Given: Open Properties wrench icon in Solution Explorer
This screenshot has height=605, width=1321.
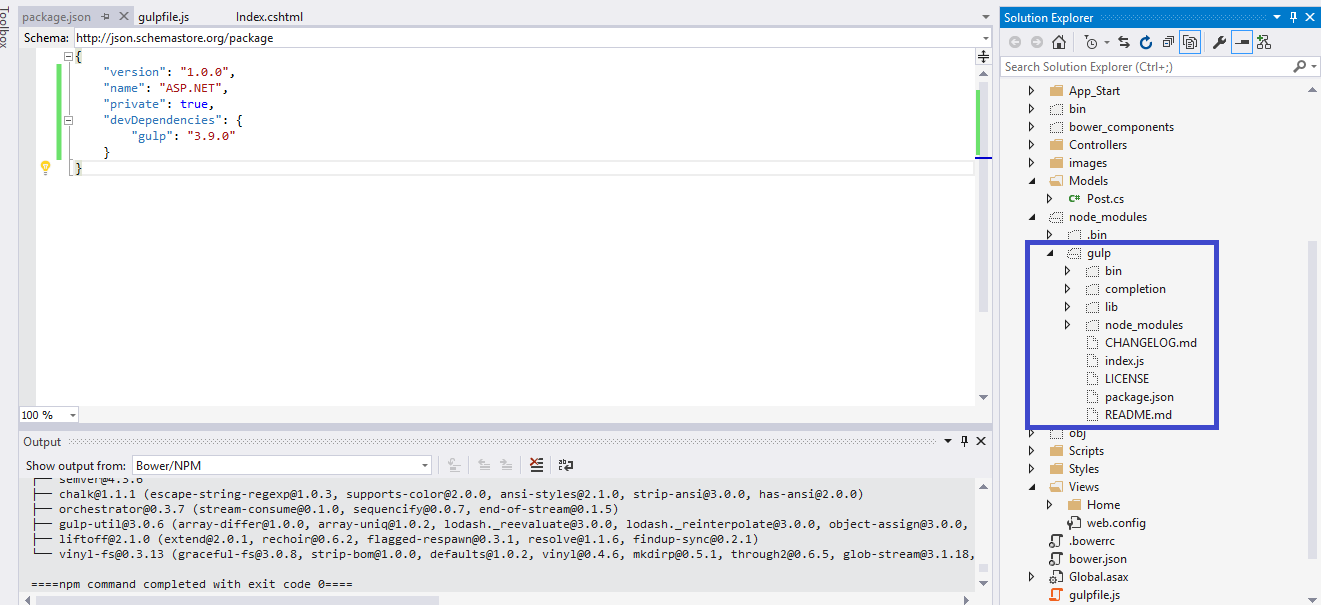Looking at the screenshot, I should (1219, 42).
